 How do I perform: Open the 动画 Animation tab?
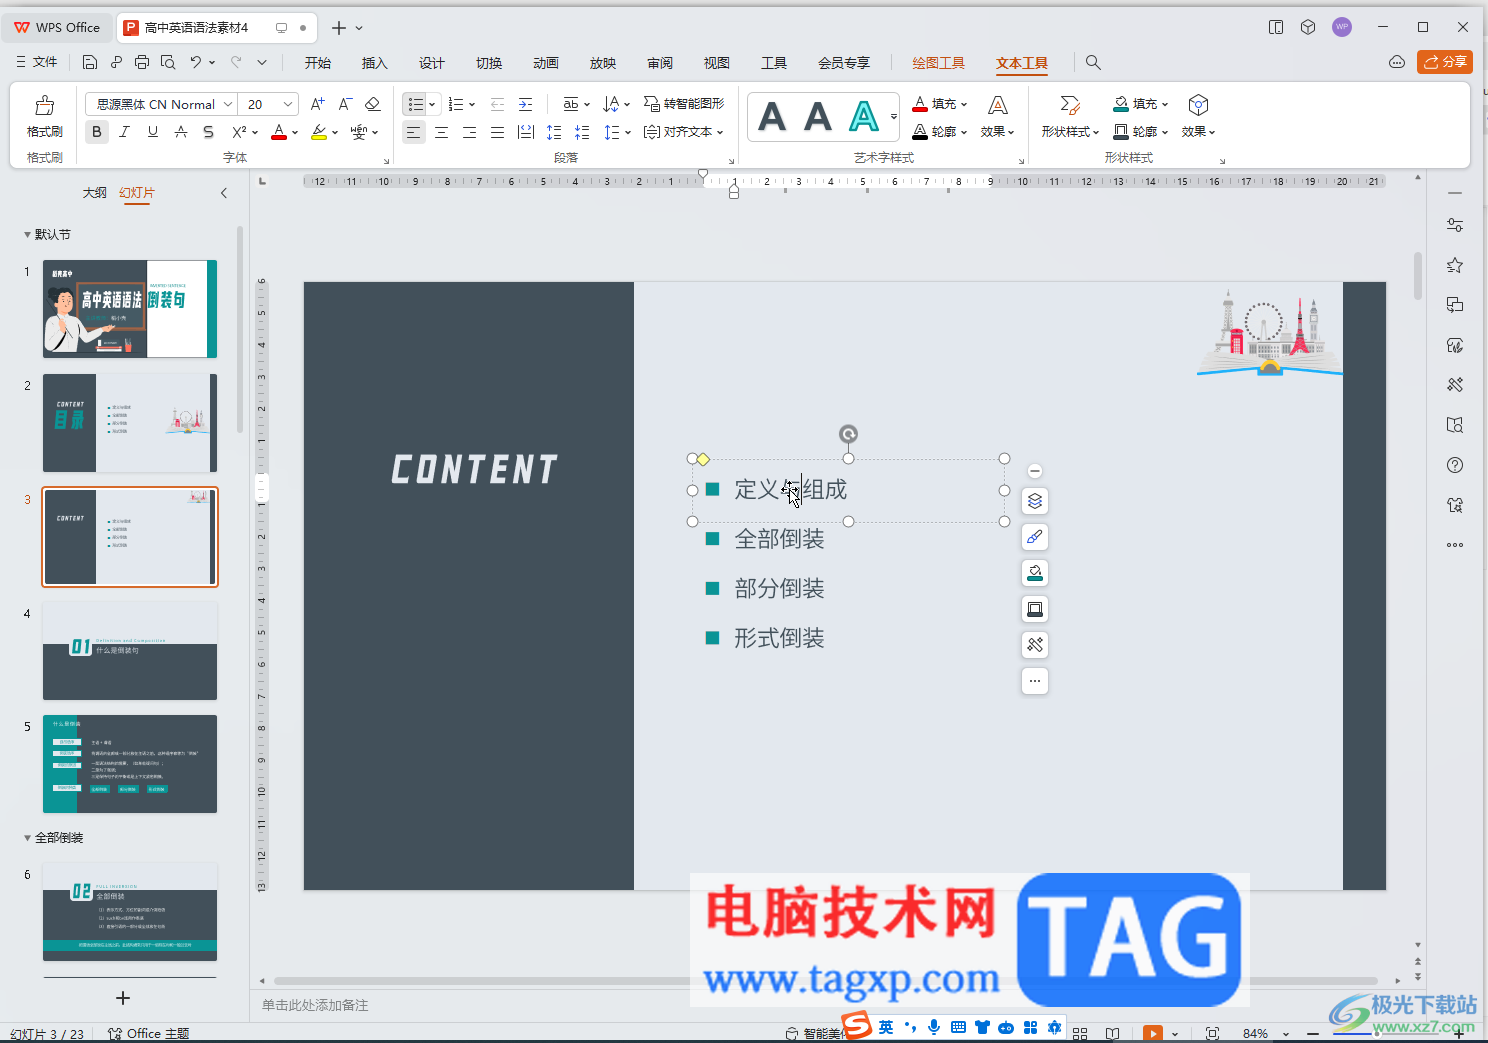(x=546, y=63)
